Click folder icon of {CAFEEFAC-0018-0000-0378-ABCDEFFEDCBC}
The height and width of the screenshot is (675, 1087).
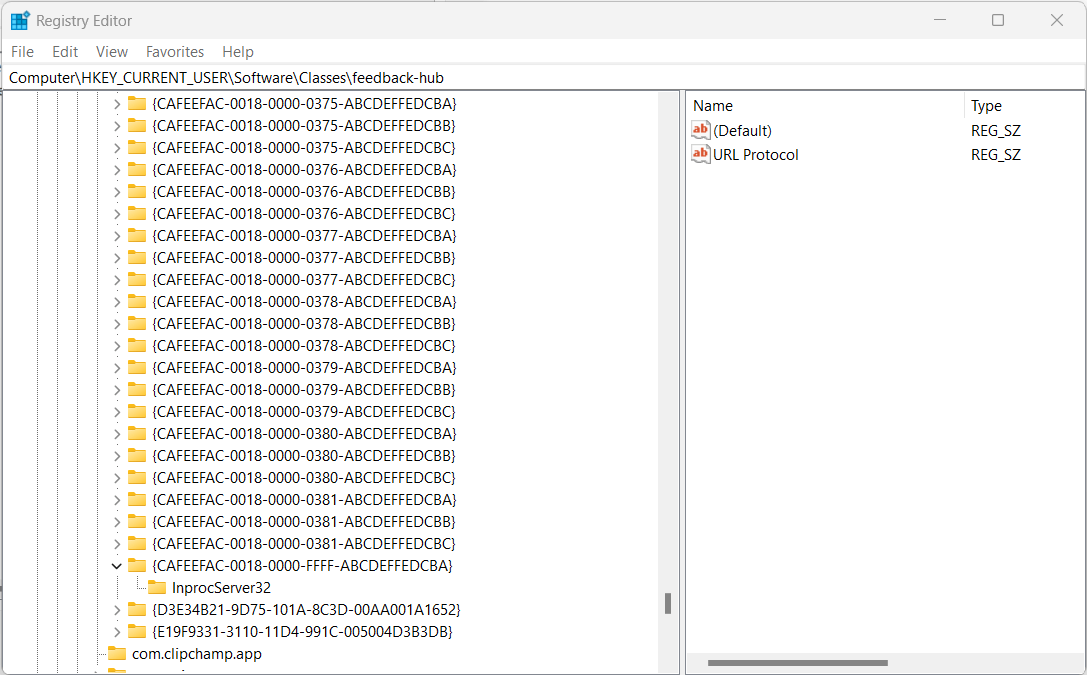(x=137, y=346)
